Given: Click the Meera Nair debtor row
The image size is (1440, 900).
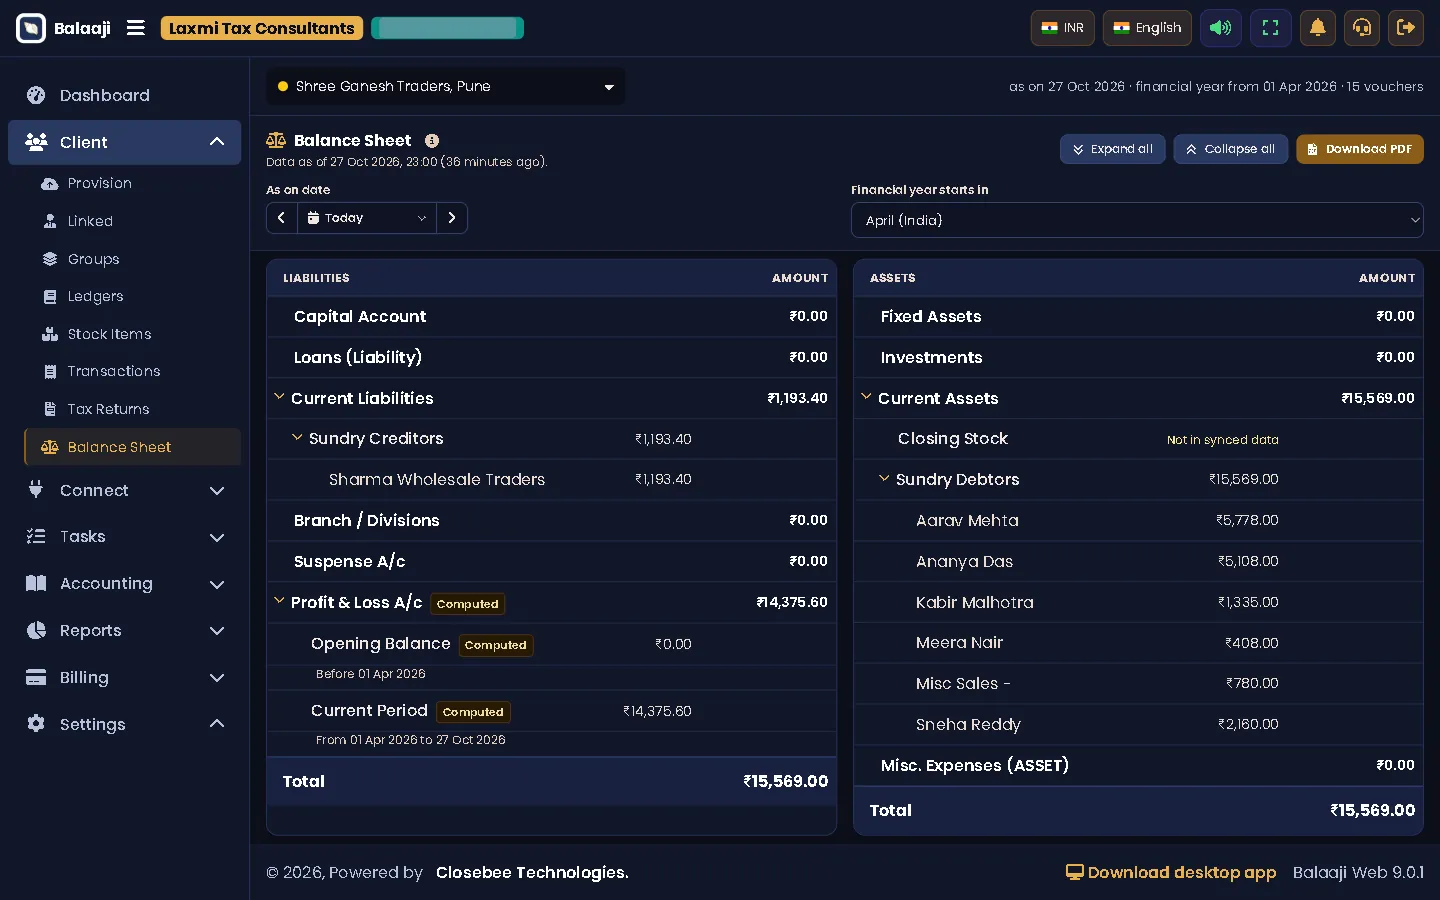Looking at the screenshot, I should pos(1138,643).
